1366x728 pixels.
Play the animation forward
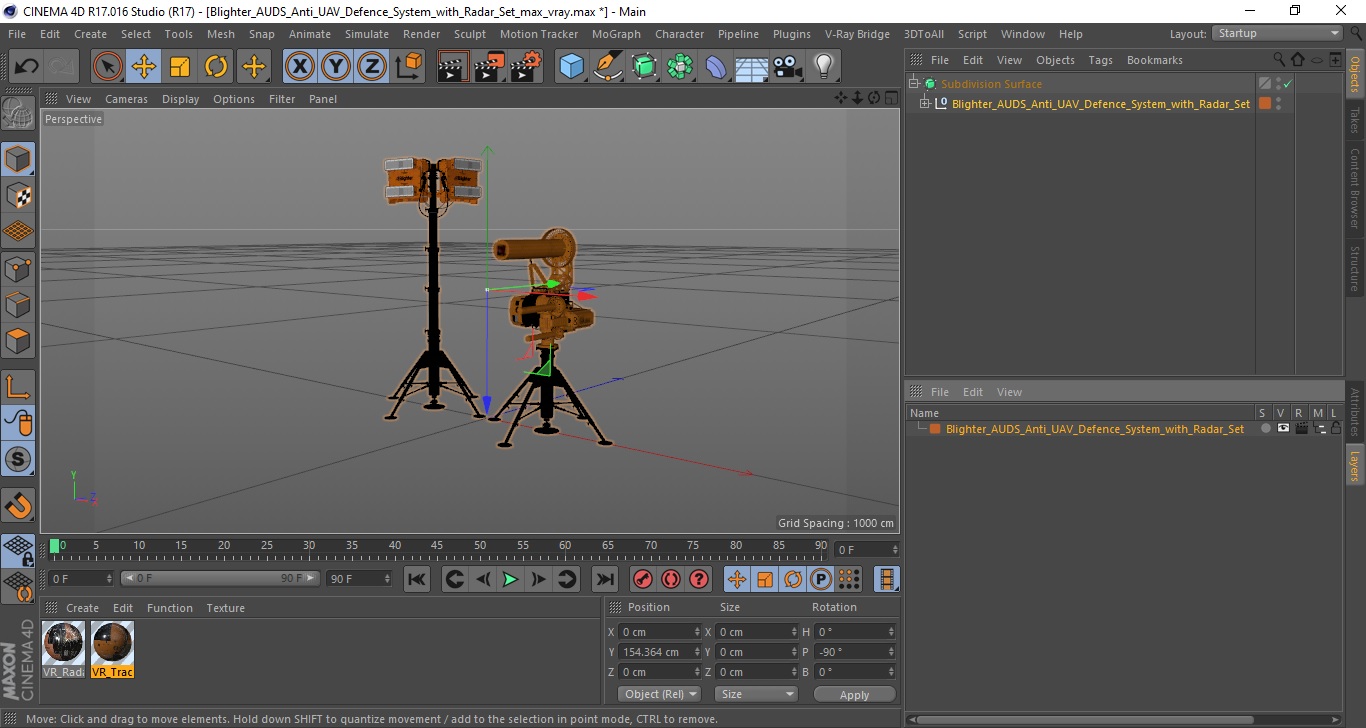[510, 579]
